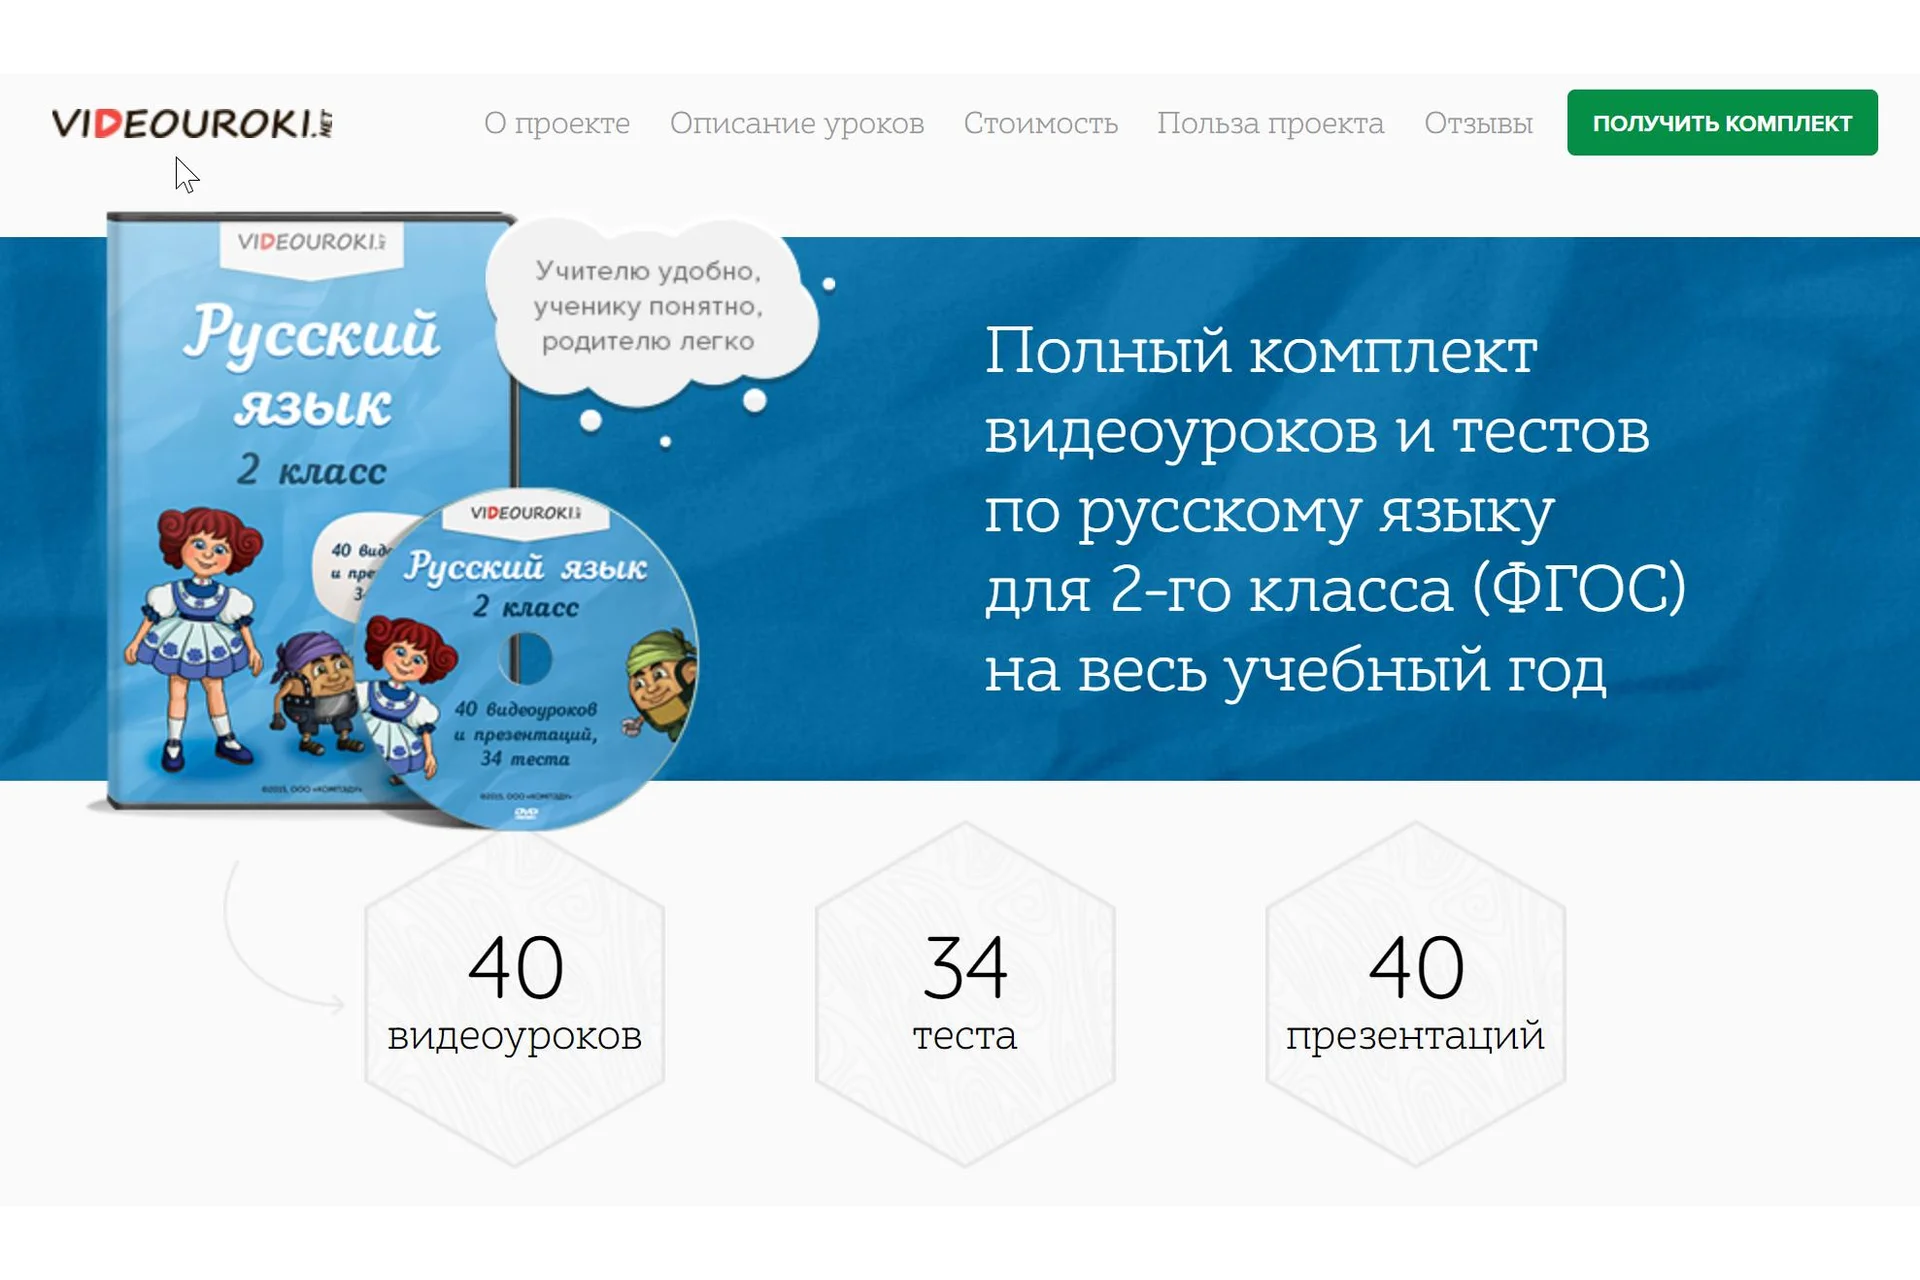Screen dimensions: 1920x1280
Task: Click the '34 теста' hexagon
Action: pyautogui.click(x=964, y=993)
